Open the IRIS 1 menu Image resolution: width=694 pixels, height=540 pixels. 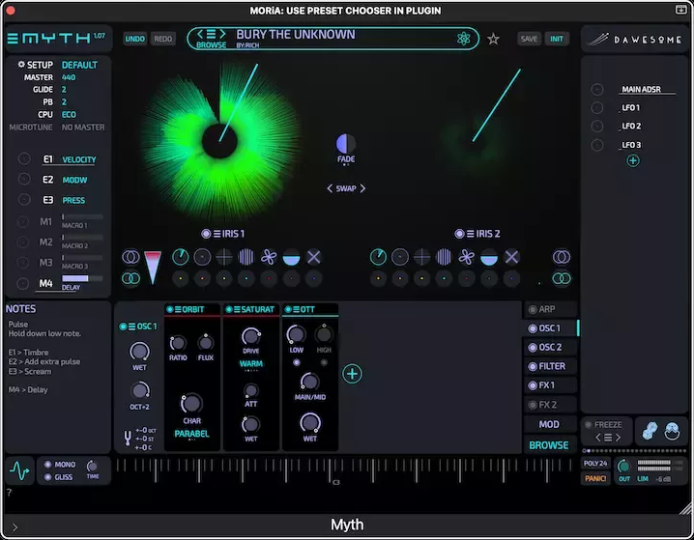click(x=217, y=234)
